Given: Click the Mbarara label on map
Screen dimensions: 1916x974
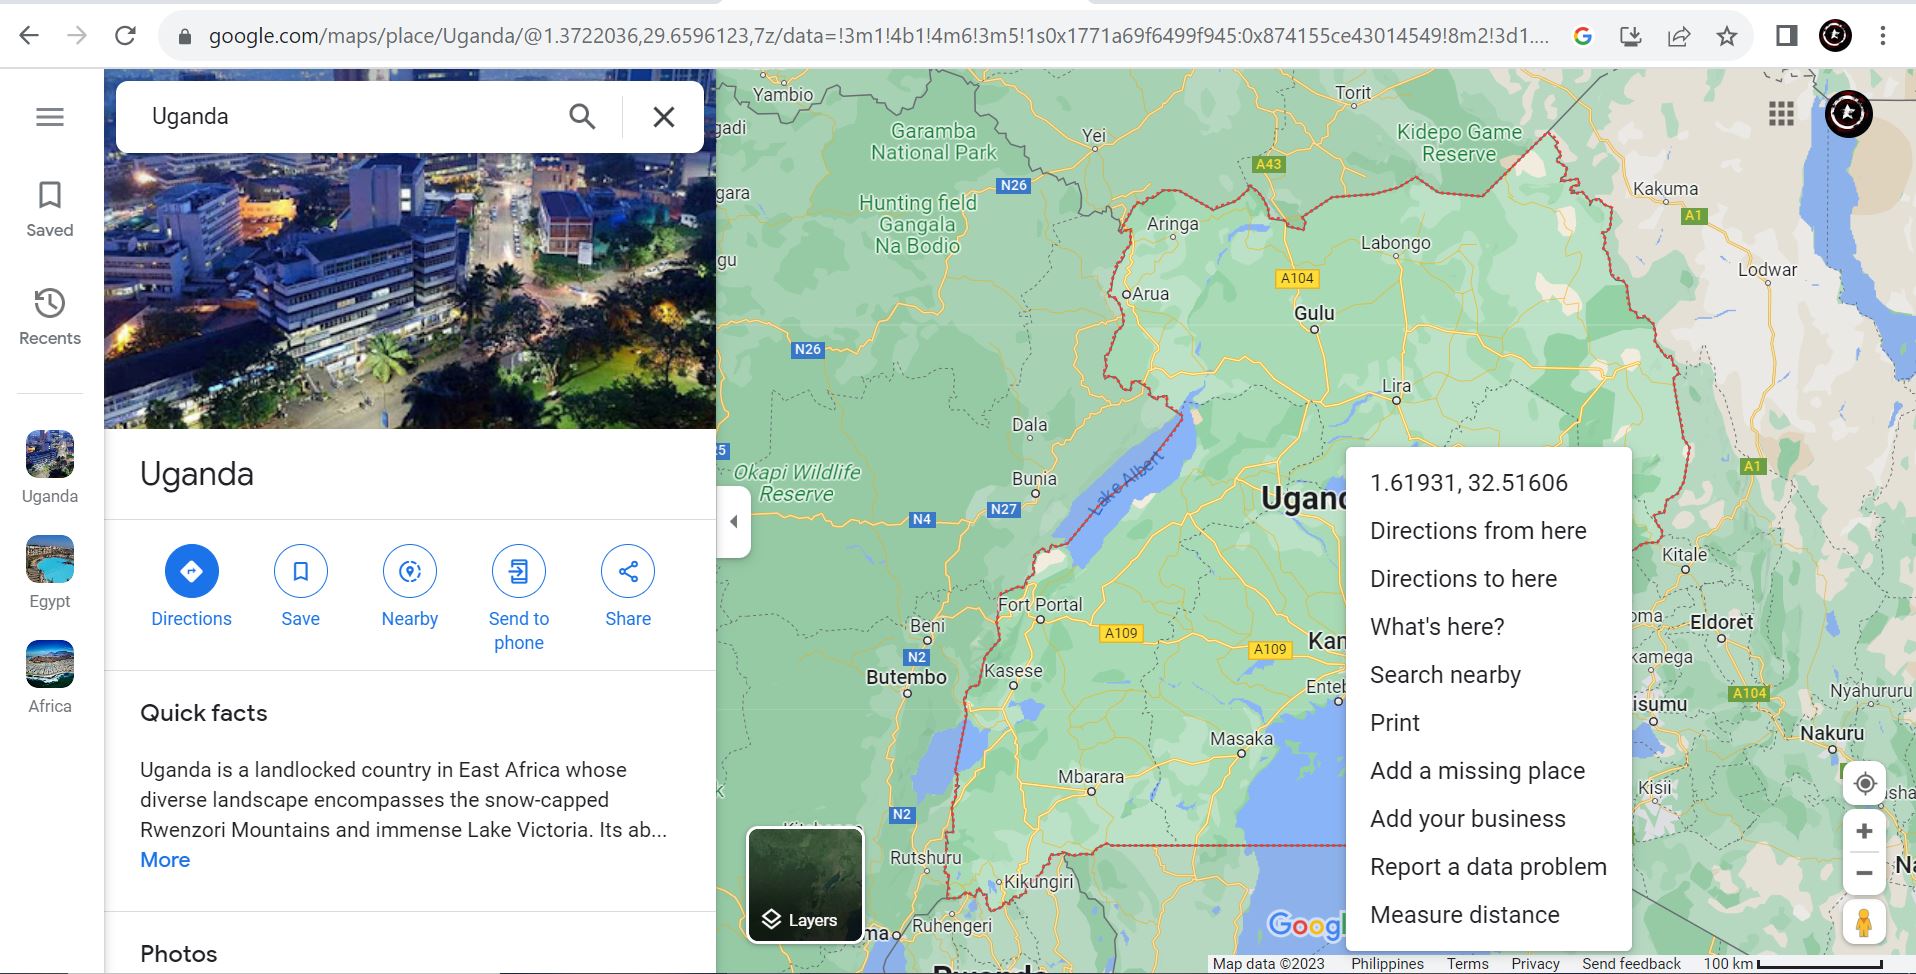Looking at the screenshot, I should pyautogui.click(x=1091, y=777).
